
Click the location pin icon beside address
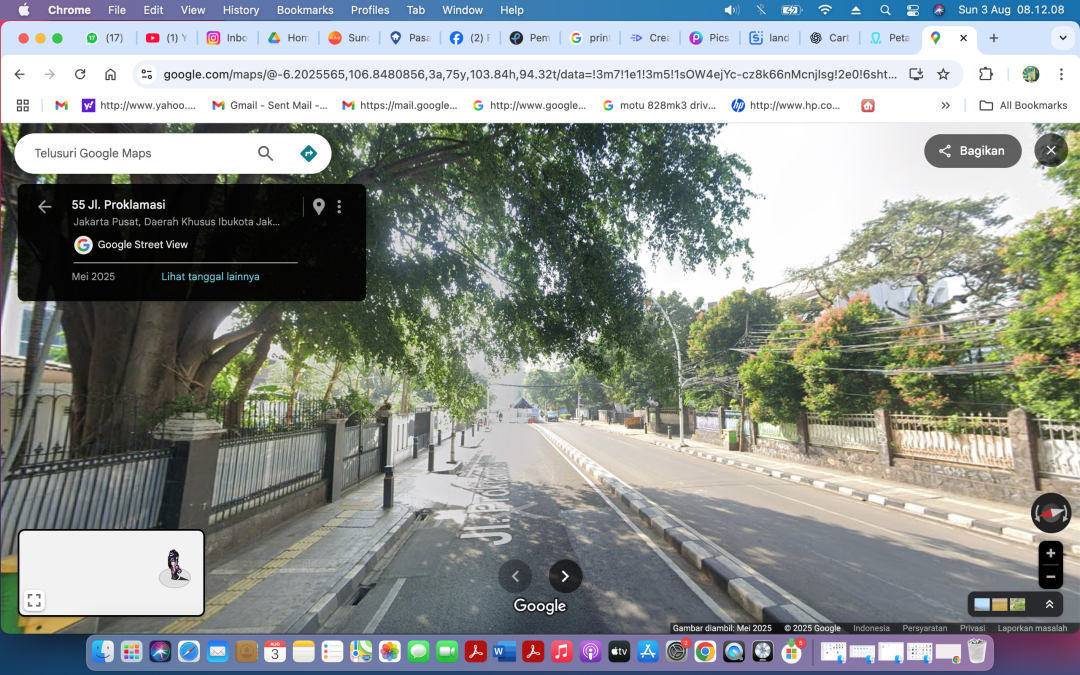[318, 207]
